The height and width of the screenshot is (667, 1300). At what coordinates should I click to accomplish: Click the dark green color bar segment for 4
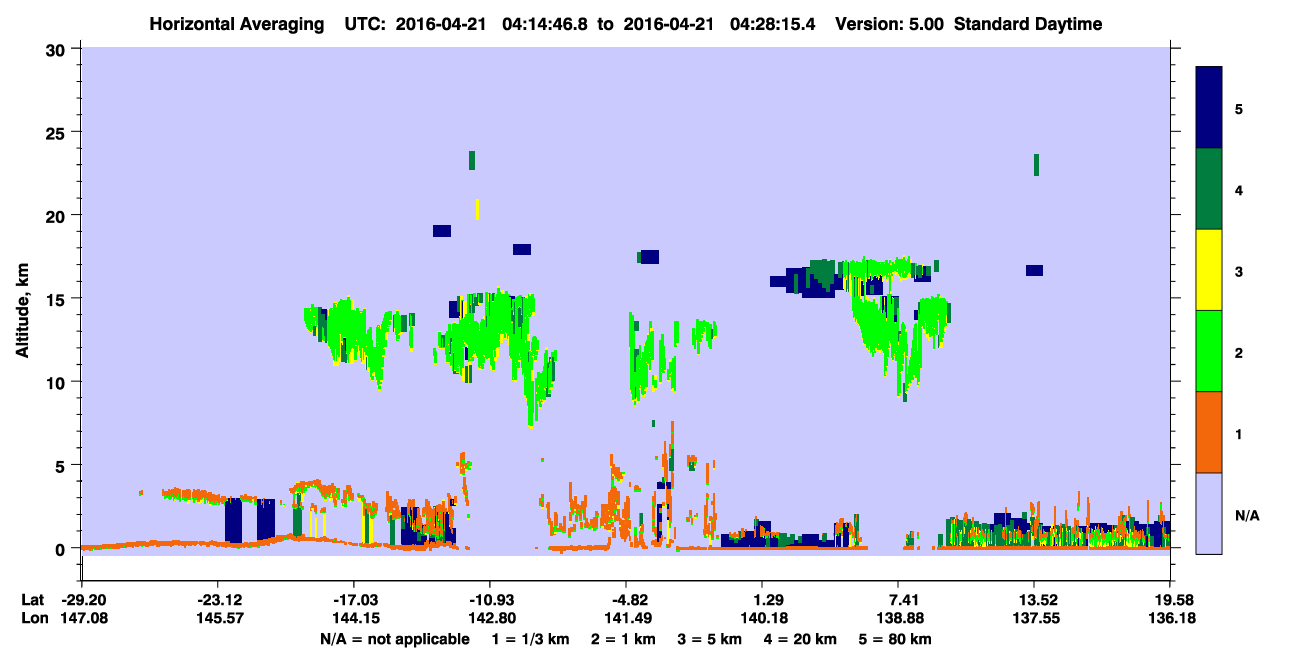pyautogui.click(x=1209, y=189)
